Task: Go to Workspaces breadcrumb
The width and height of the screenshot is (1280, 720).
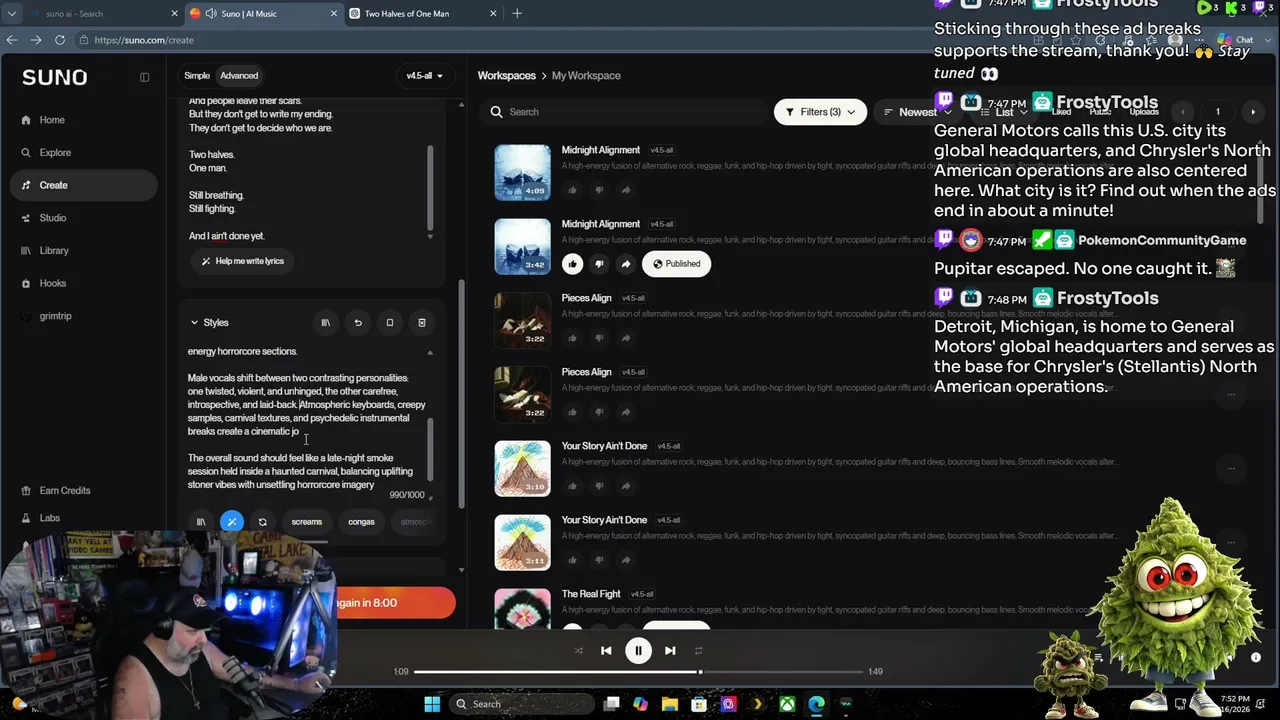Action: click(x=507, y=76)
